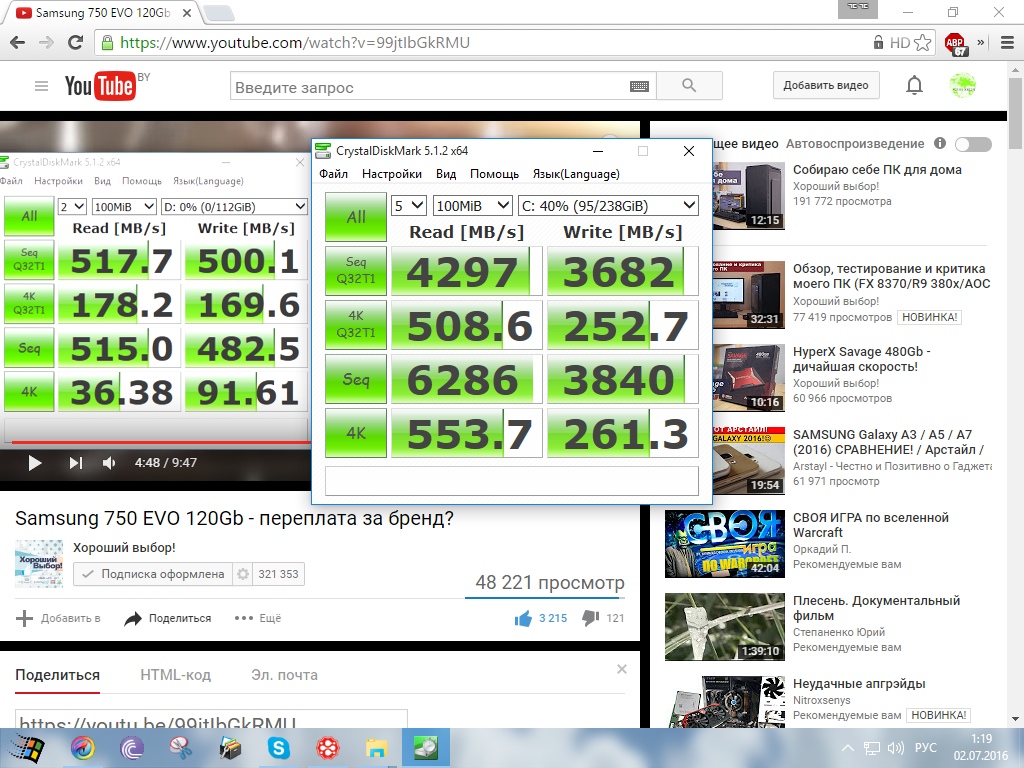Go back in browser history
Image resolution: width=1024 pixels, height=768 pixels.
tap(18, 43)
